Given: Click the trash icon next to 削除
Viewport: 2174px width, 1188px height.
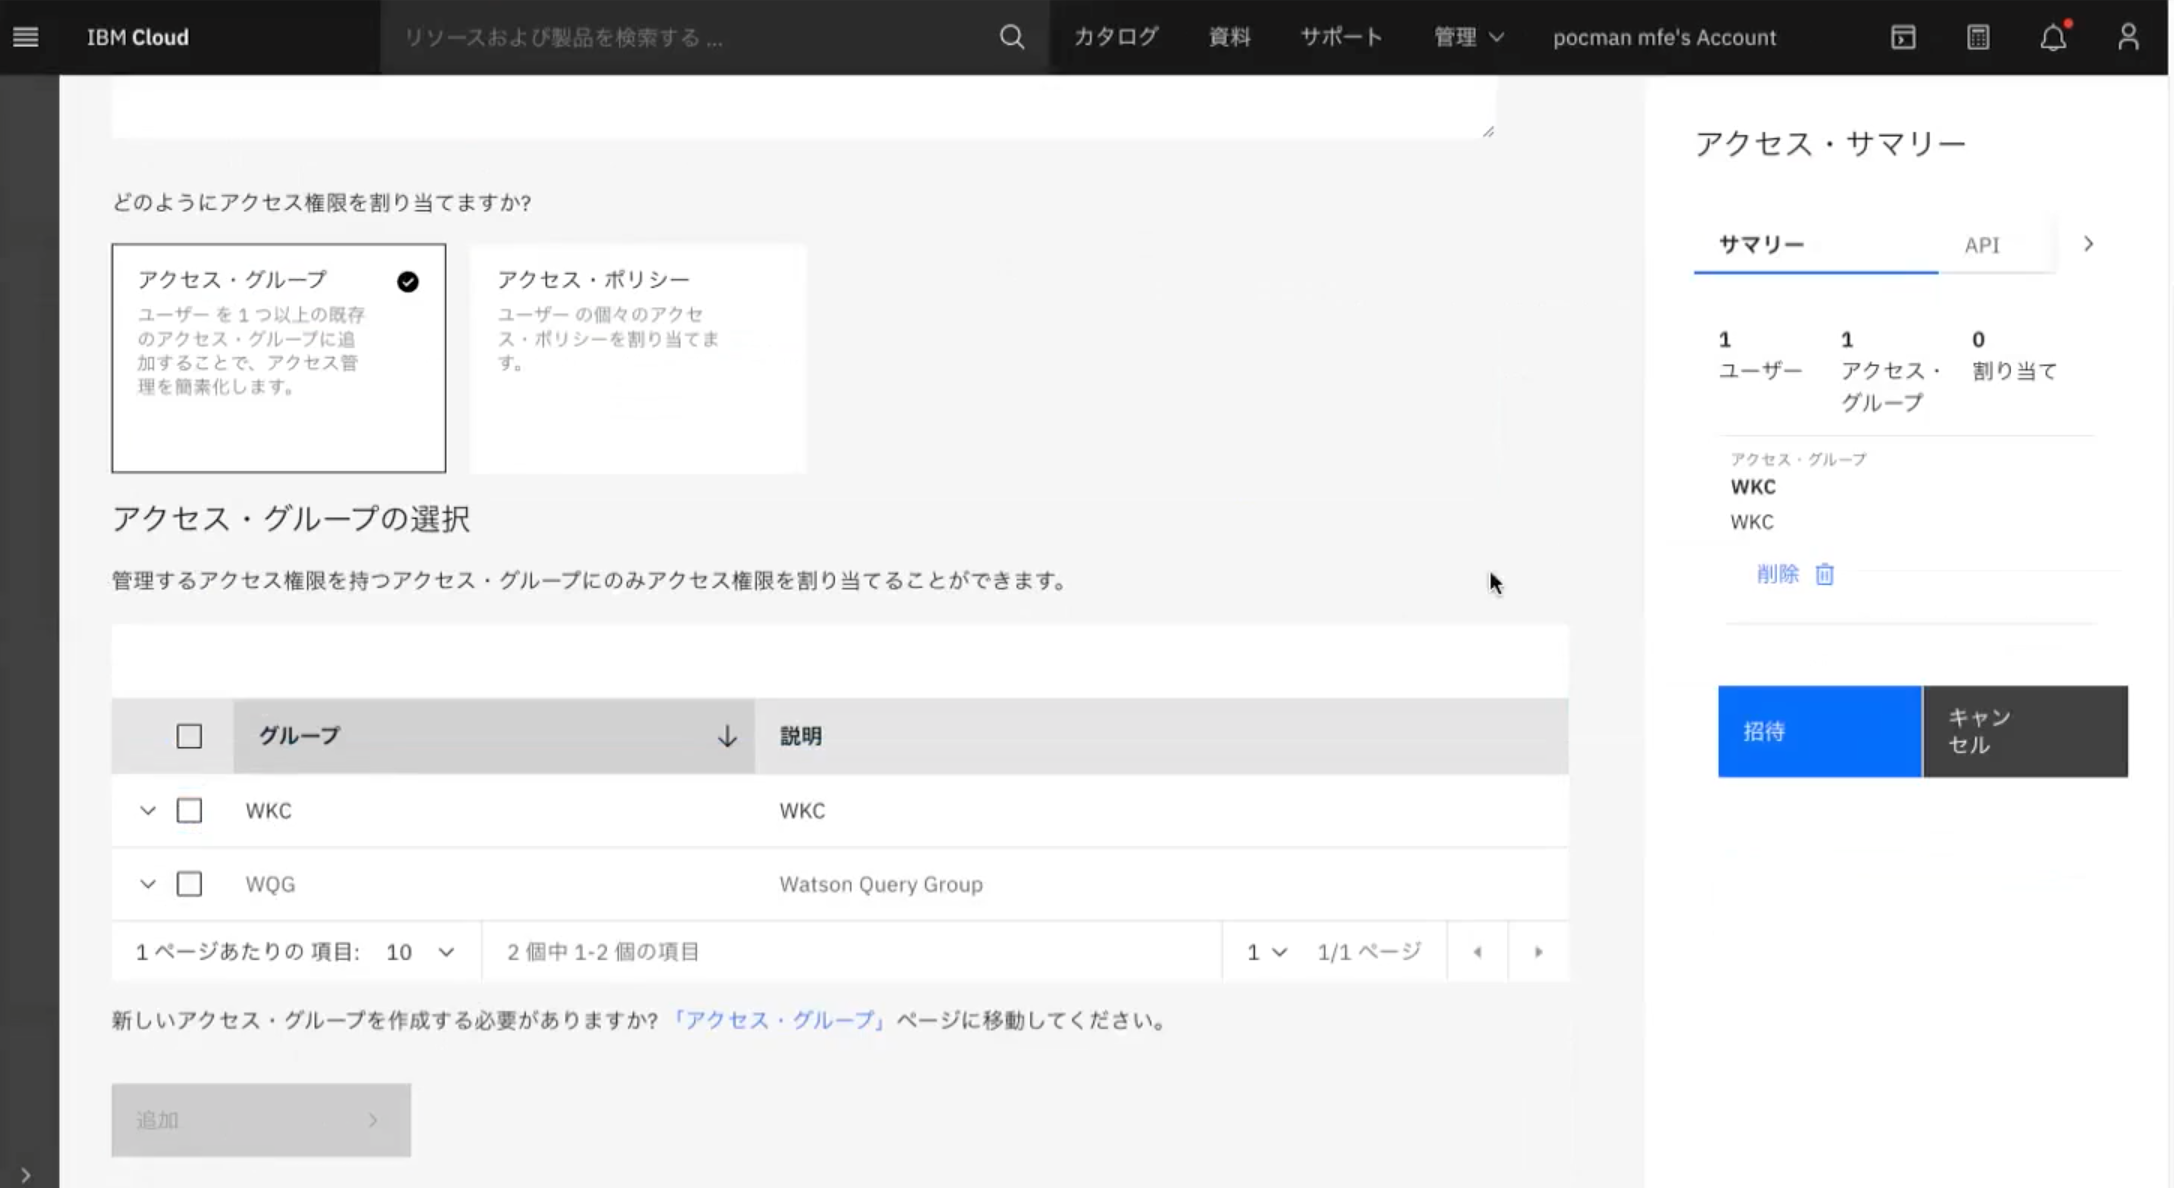Looking at the screenshot, I should click(x=1825, y=574).
